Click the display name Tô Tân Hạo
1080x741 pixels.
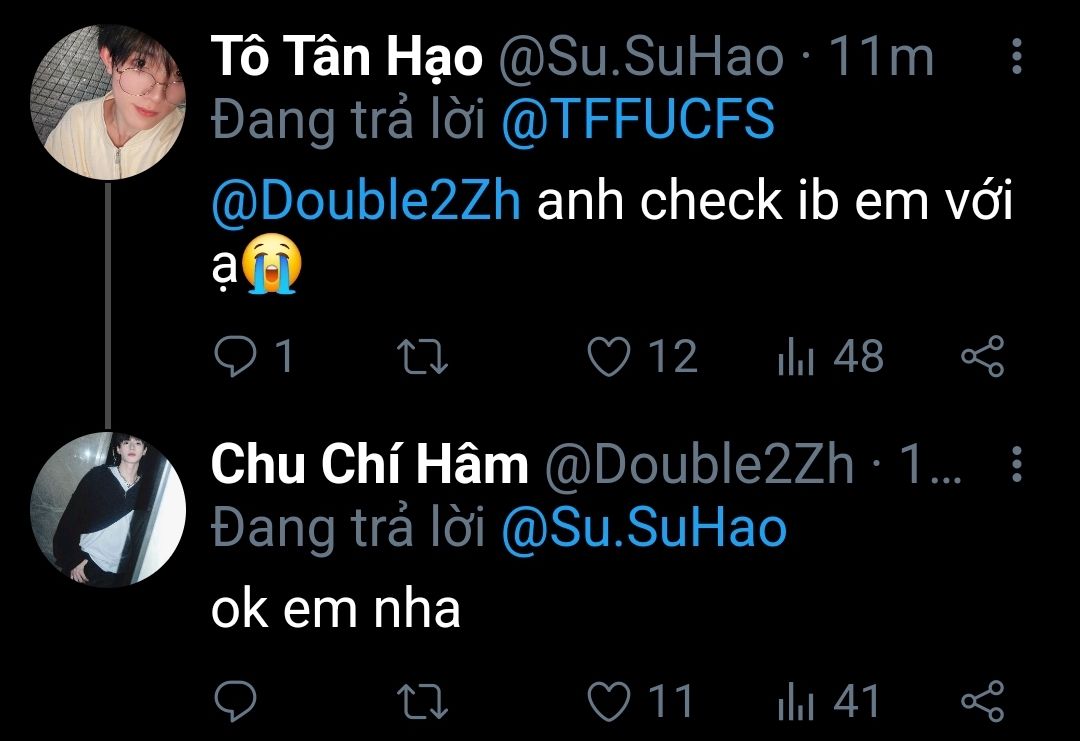coord(346,59)
